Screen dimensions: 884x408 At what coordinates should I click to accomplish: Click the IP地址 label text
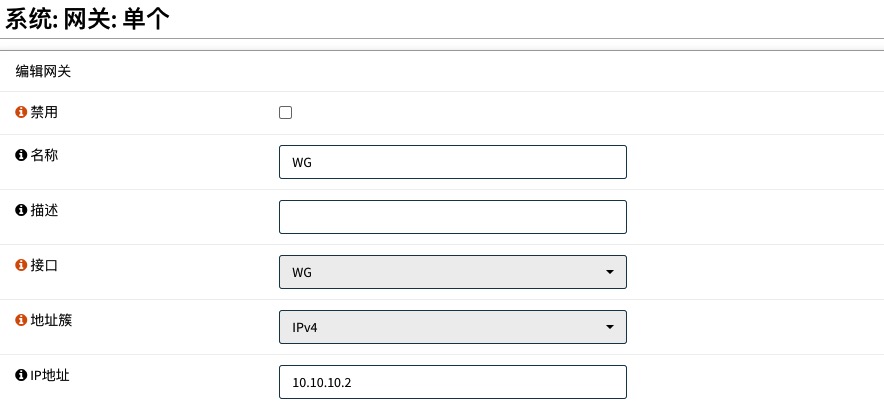(49, 375)
